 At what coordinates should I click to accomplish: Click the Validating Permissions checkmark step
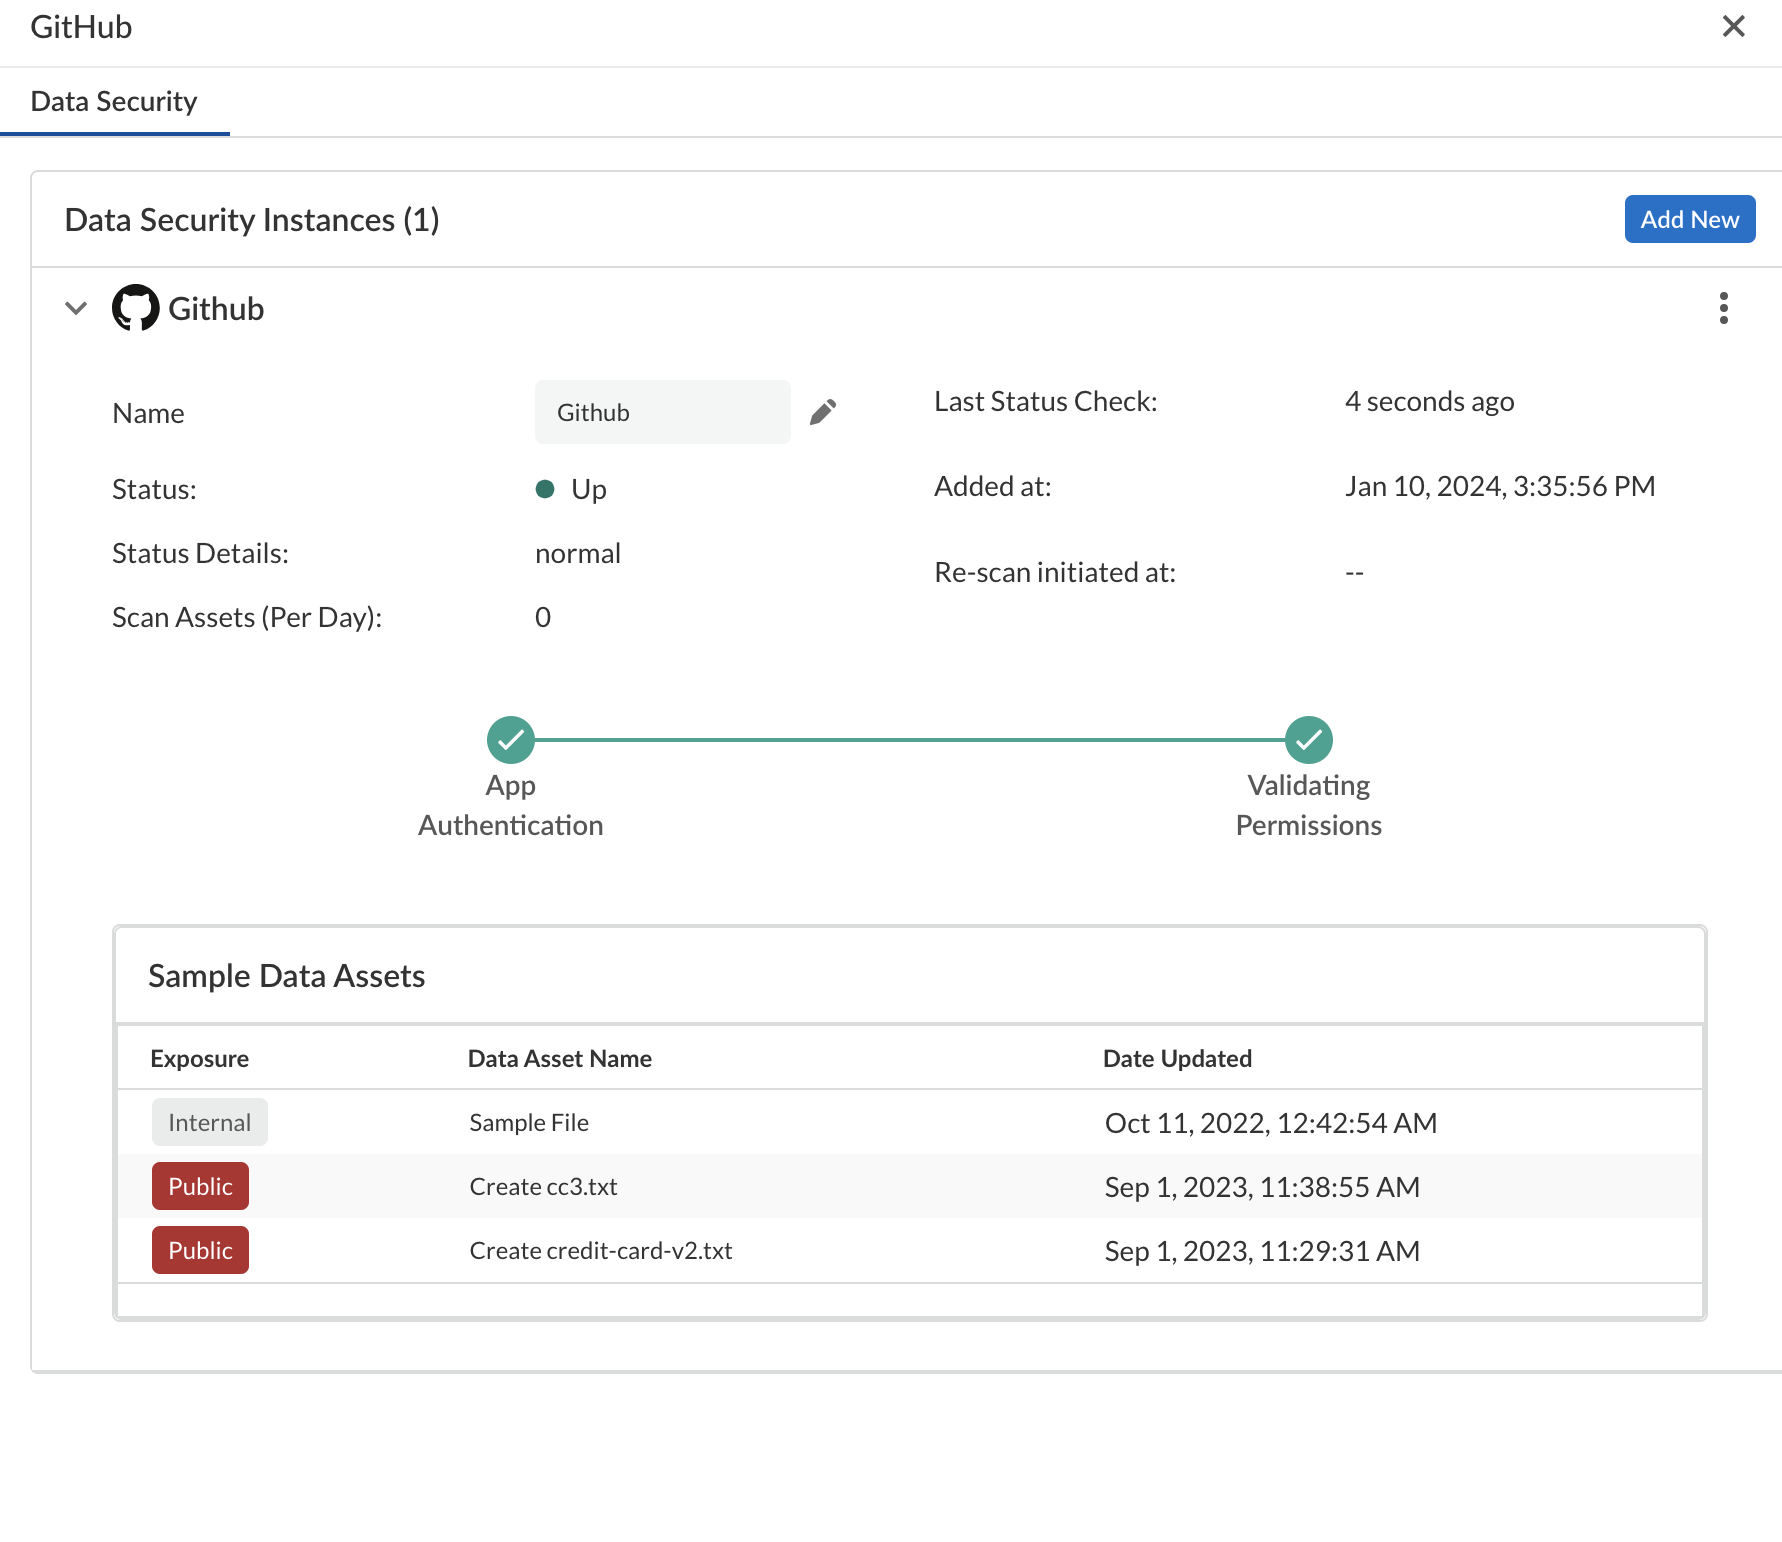coord(1308,740)
